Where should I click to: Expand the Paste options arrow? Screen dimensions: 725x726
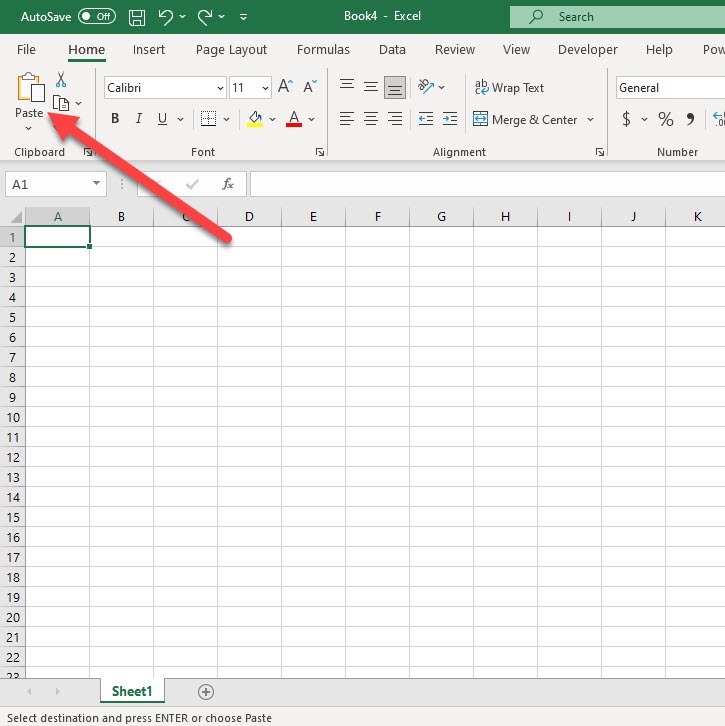click(29, 128)
